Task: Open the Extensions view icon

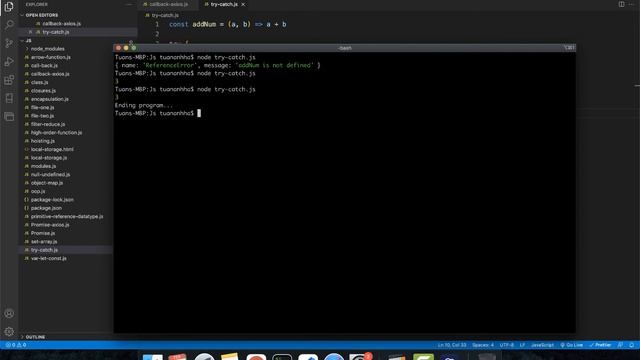Action: 9,80
